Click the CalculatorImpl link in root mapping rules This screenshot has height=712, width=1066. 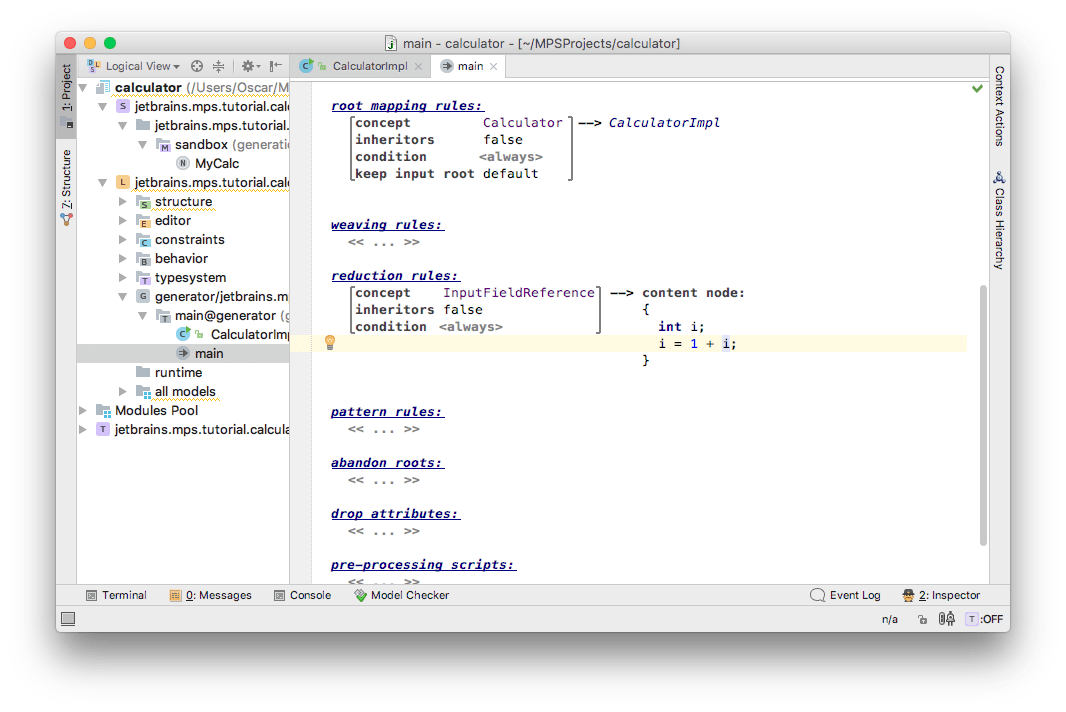(664, 123)
